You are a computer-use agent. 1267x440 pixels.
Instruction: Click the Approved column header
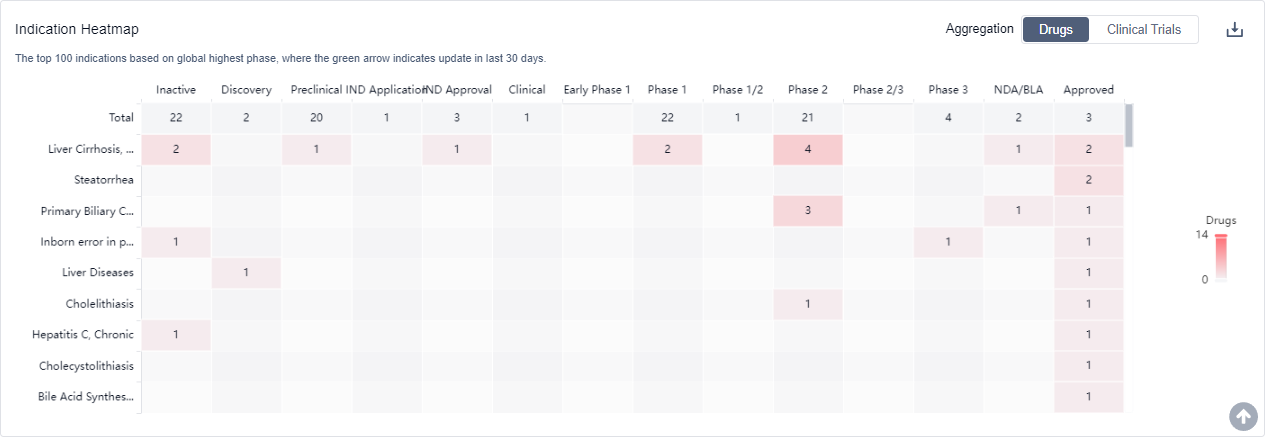1088,90
